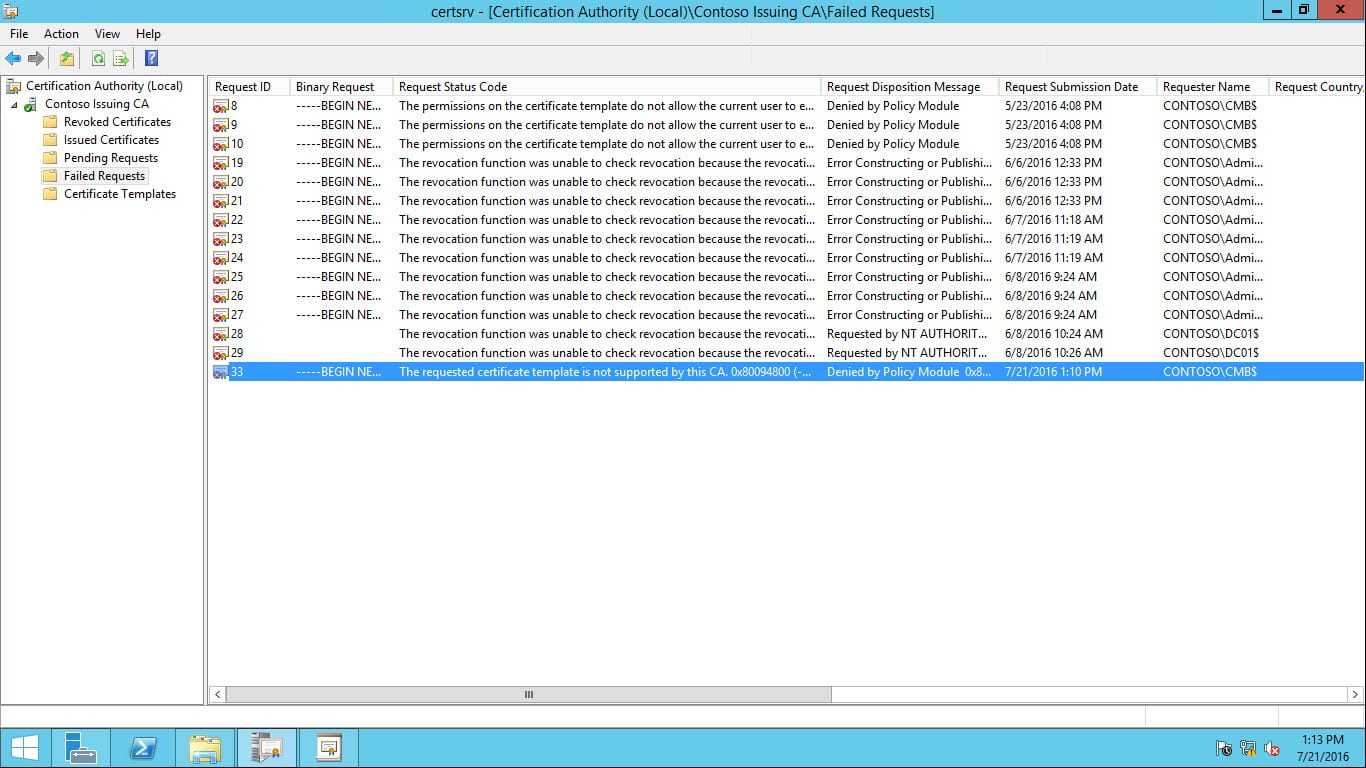Select the Revoked Certificates tree item

point(117,122)
